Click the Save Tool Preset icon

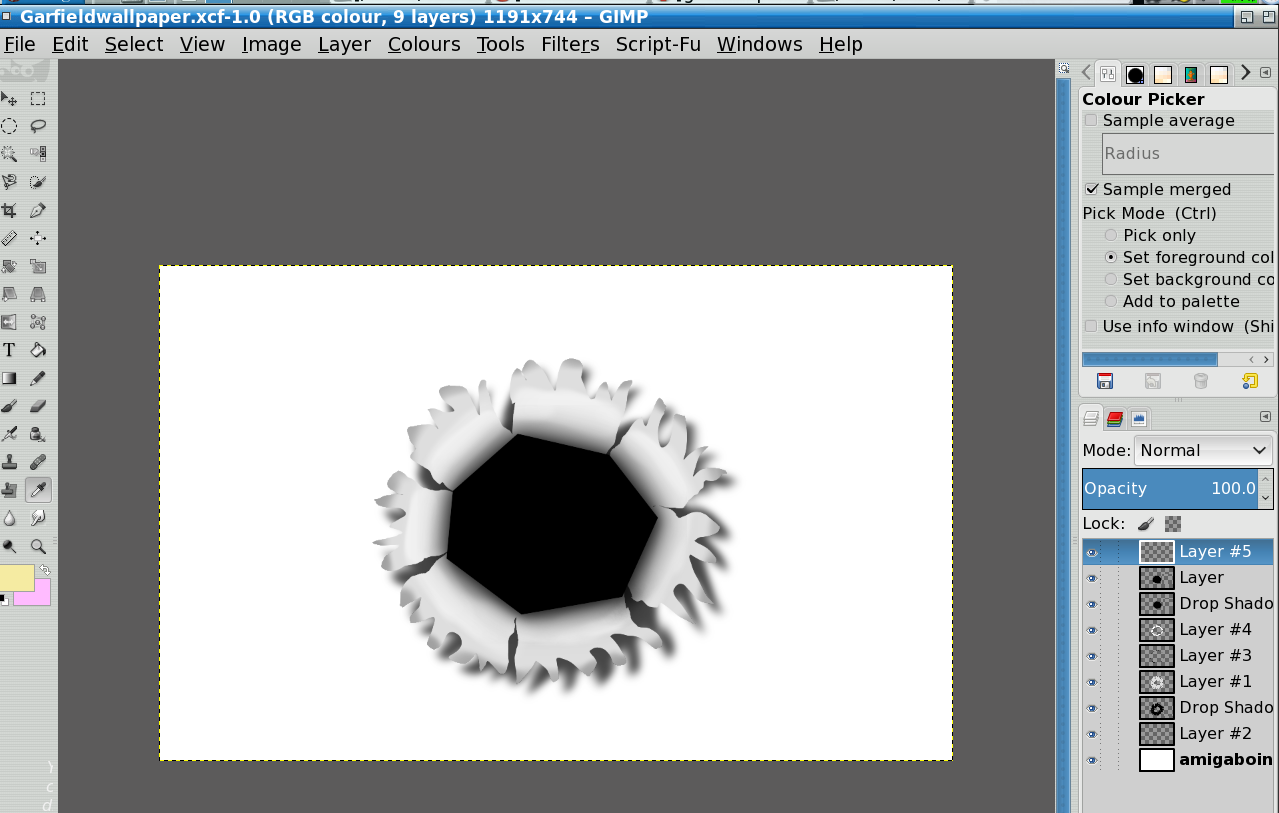coord(1105,381)
